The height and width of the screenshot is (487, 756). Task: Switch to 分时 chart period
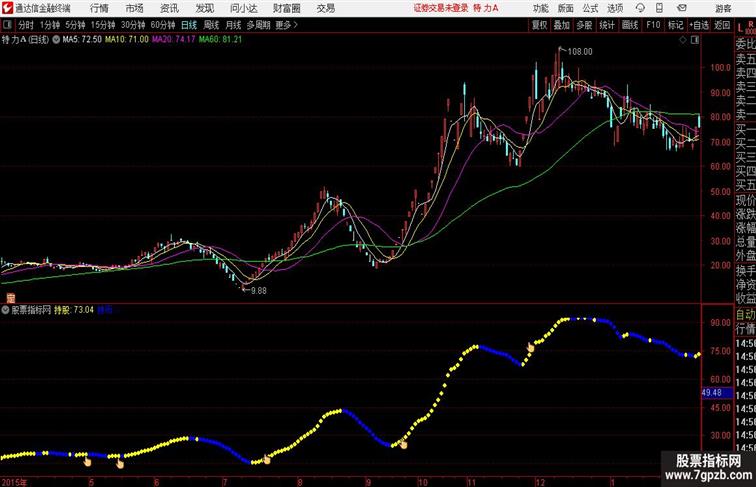point(26,25)
